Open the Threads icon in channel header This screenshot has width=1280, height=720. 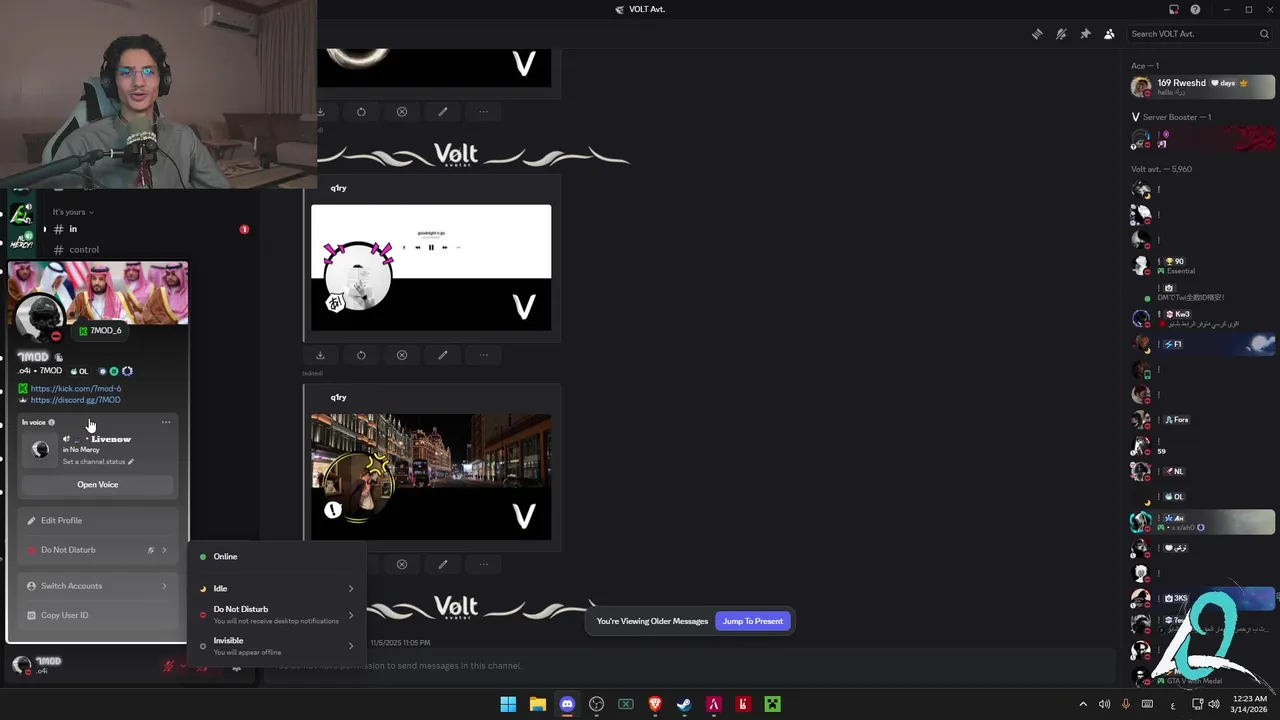pyautogui.click(x=1037, y=34)
